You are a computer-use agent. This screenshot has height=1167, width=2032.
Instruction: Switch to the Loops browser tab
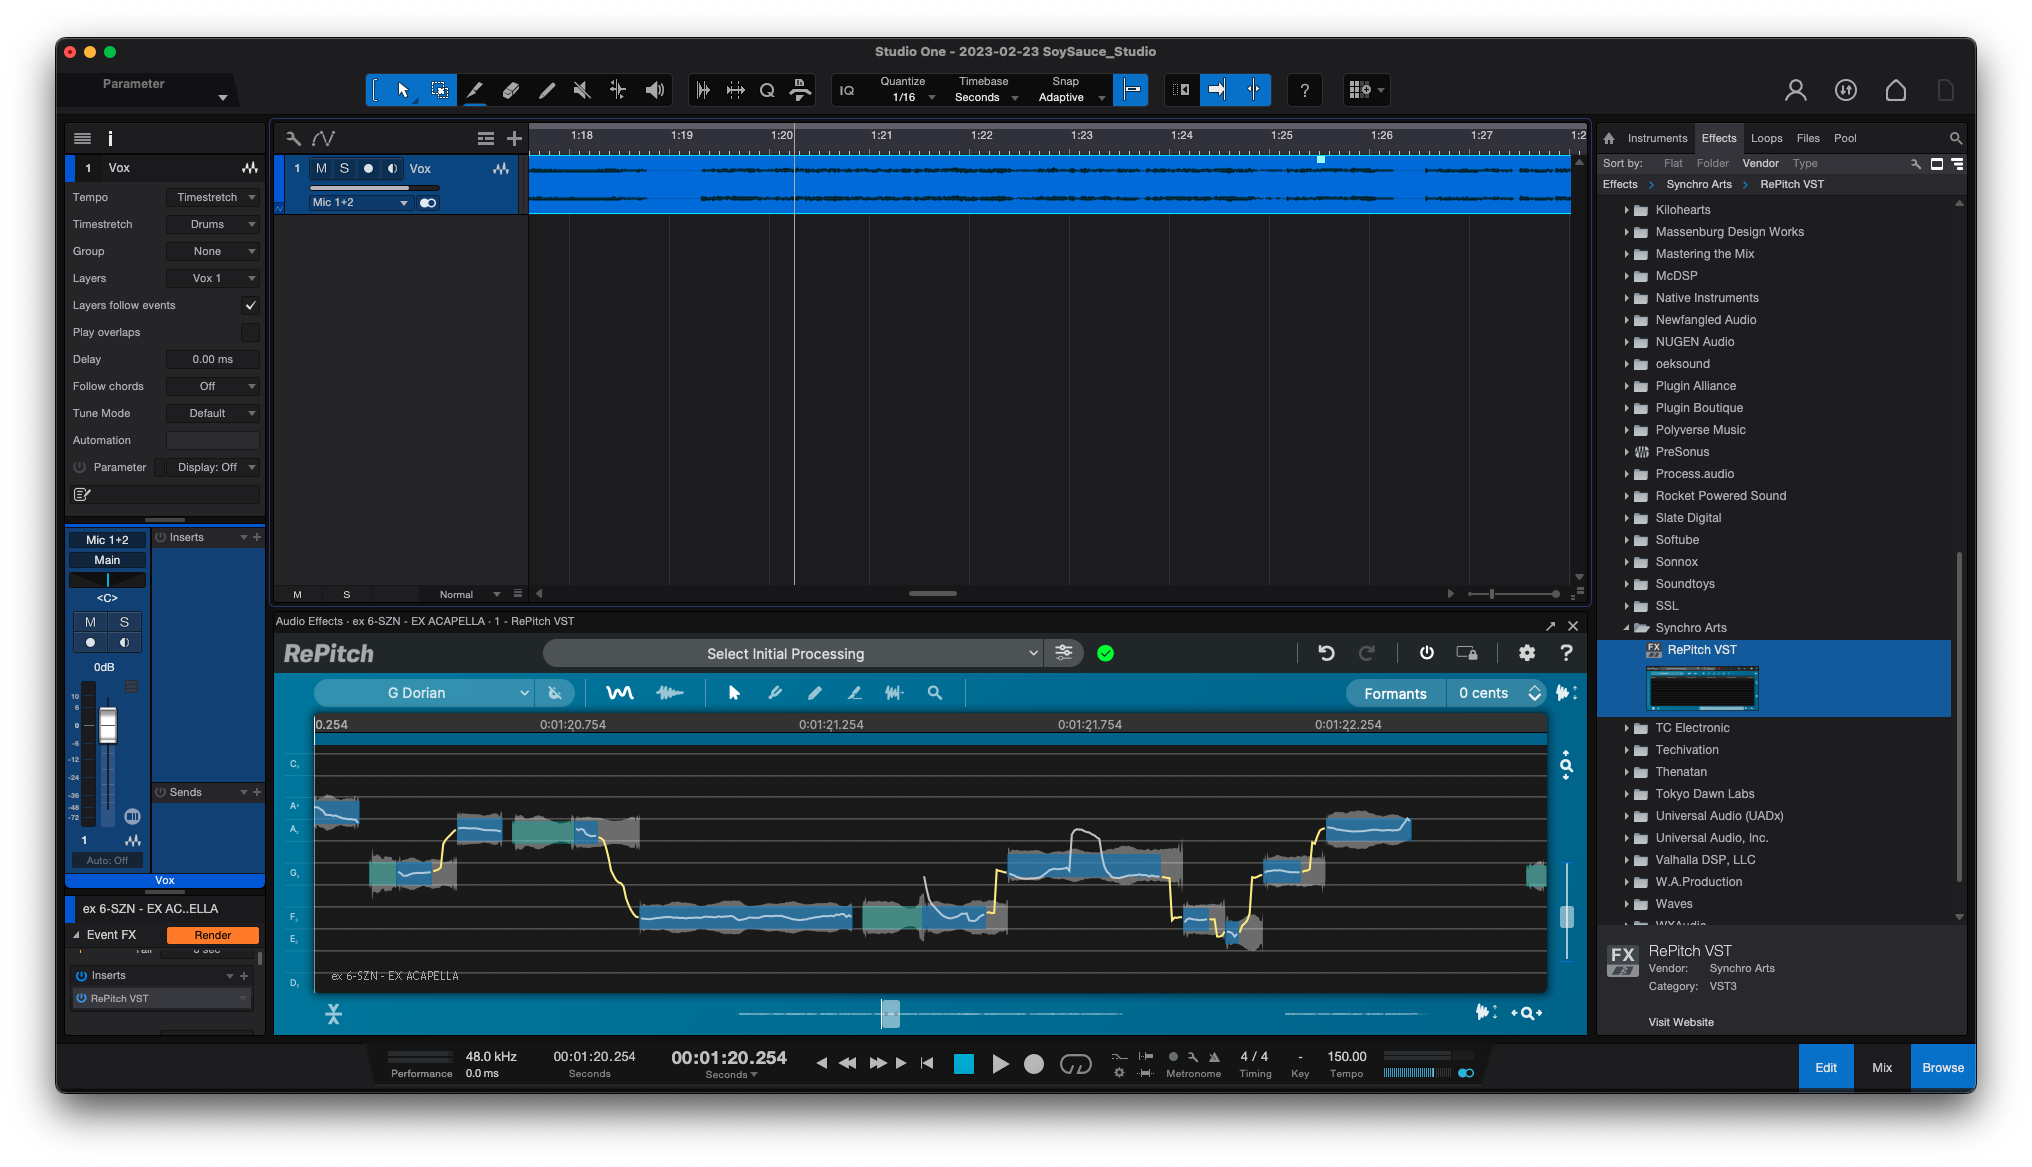1766,138
